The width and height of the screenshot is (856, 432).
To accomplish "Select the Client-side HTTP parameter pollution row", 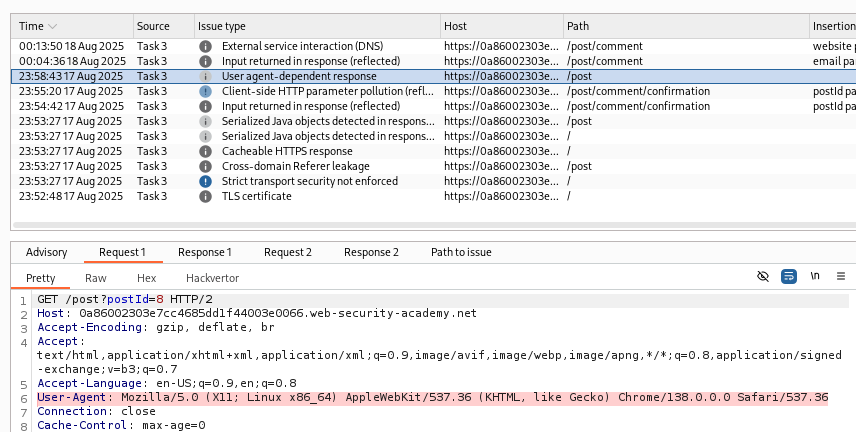I will click(x=433, y=91).
